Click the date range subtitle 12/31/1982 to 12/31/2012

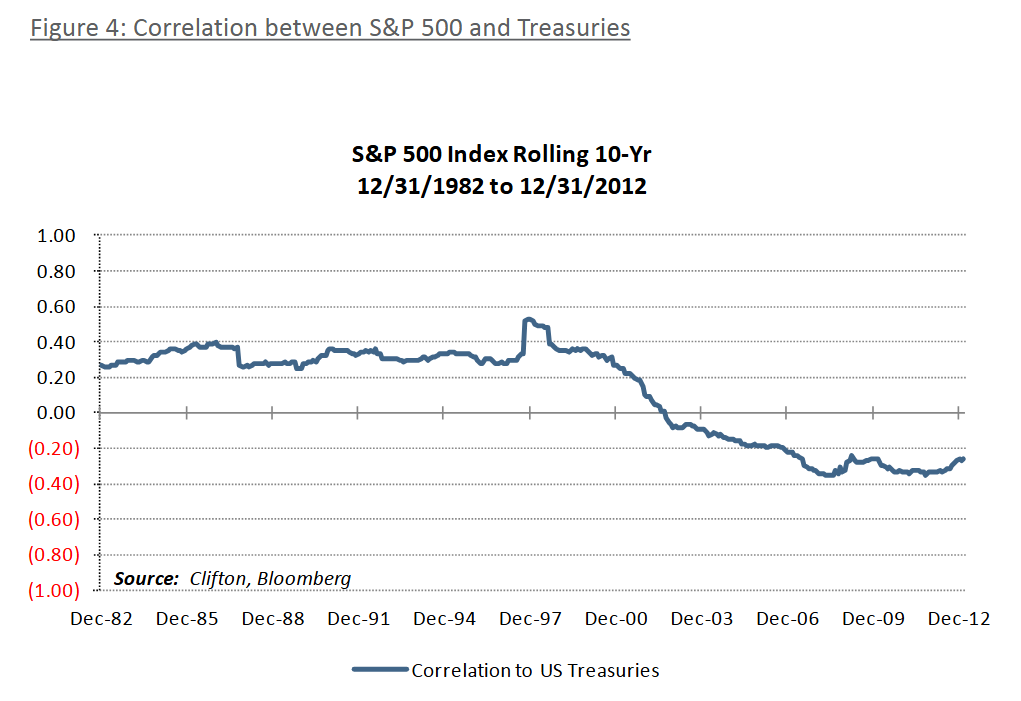coord(503,186)
